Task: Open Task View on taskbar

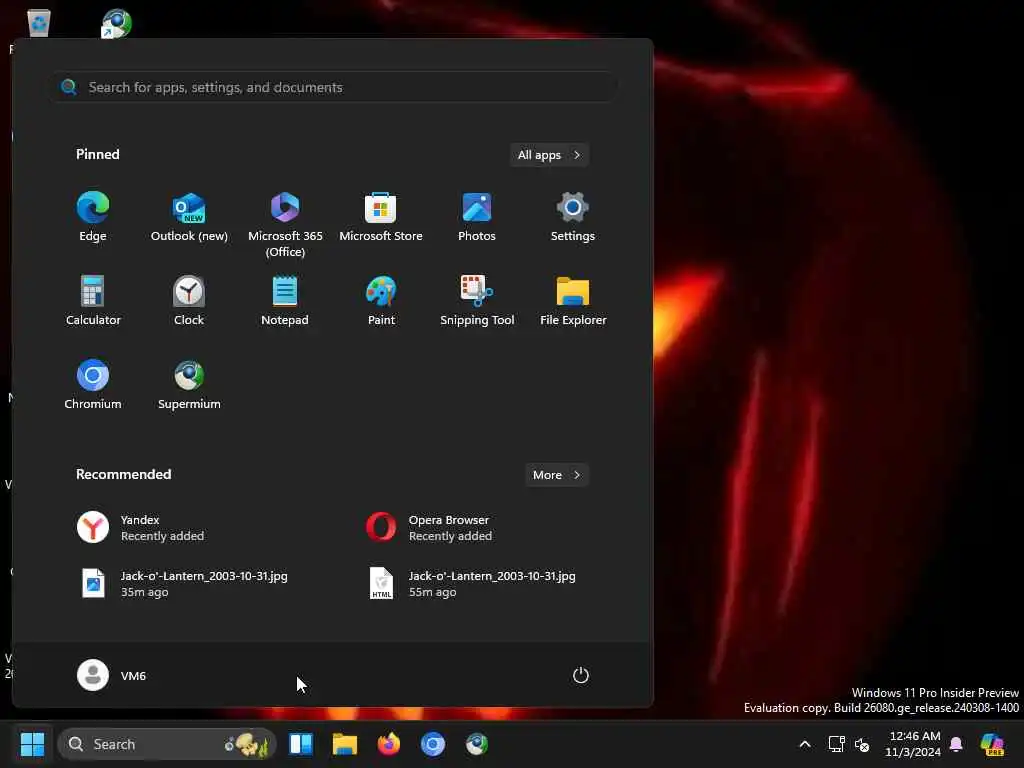Action: tap(301, 744)
